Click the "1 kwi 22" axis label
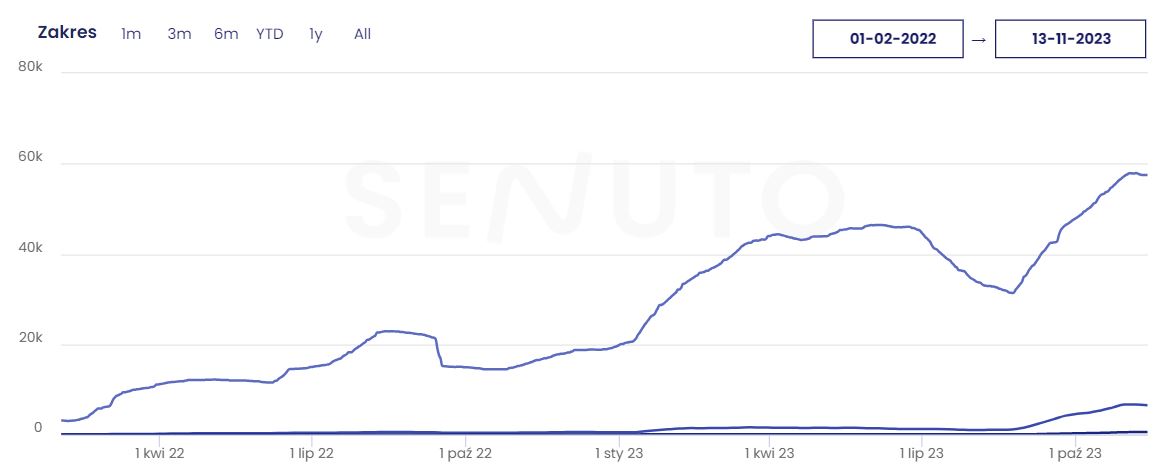 click(160, 453)
